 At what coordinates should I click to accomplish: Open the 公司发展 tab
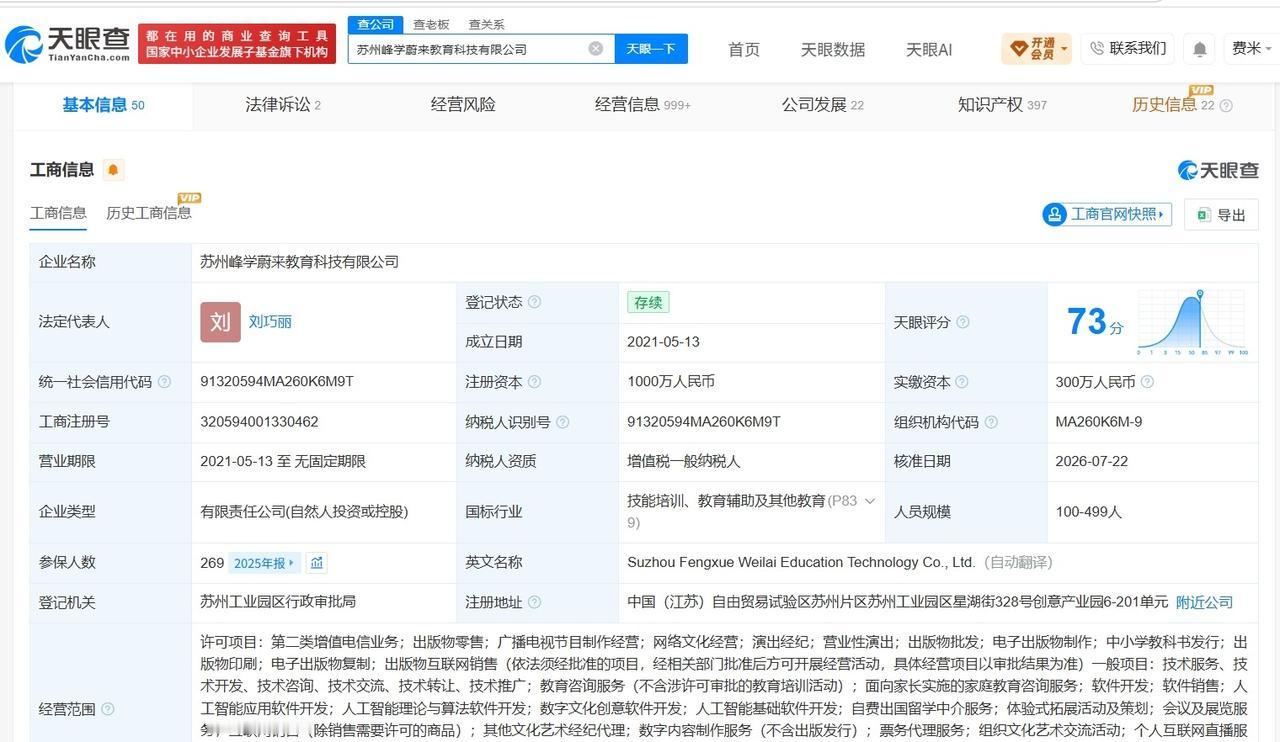coord(823,104)
